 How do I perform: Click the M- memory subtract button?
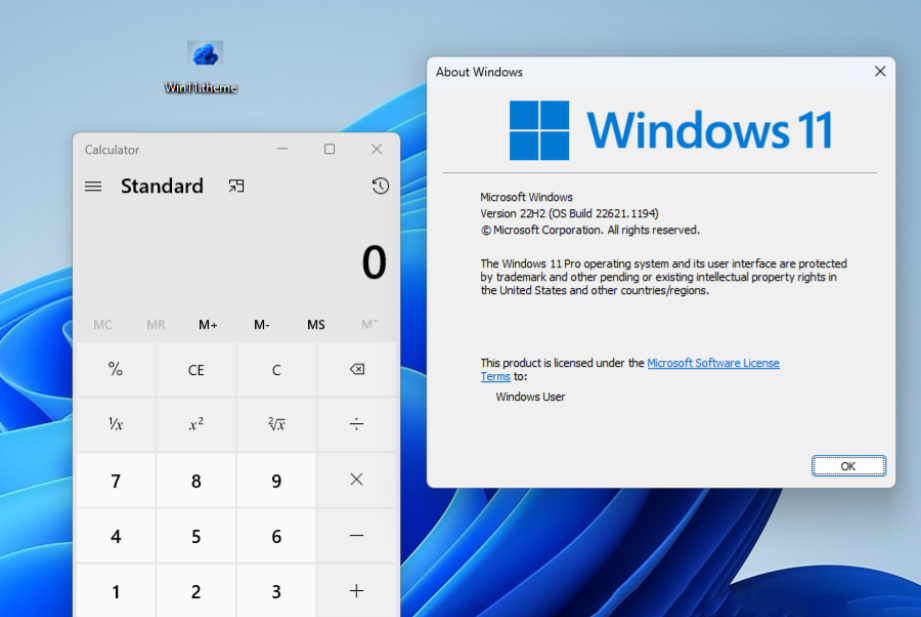[262, 324]
